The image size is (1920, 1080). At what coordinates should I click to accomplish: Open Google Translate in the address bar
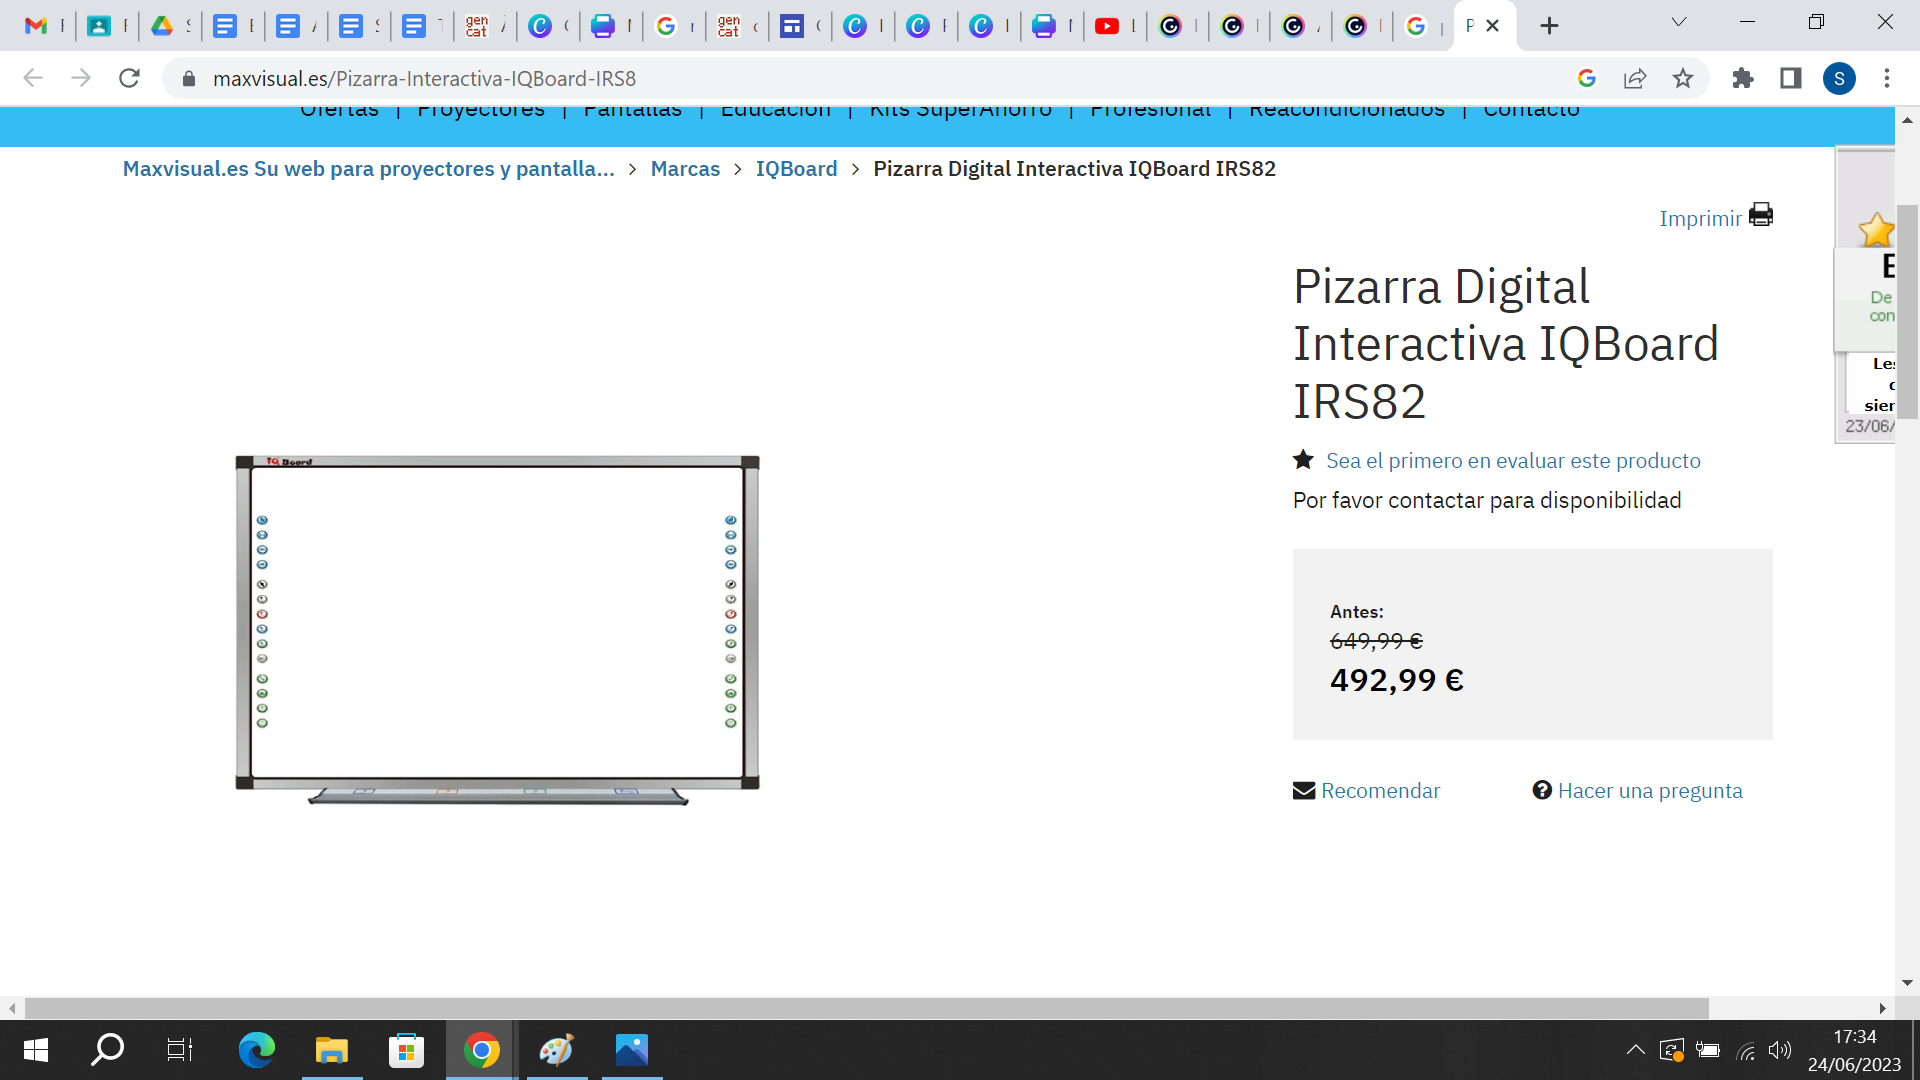point(1588,77)
